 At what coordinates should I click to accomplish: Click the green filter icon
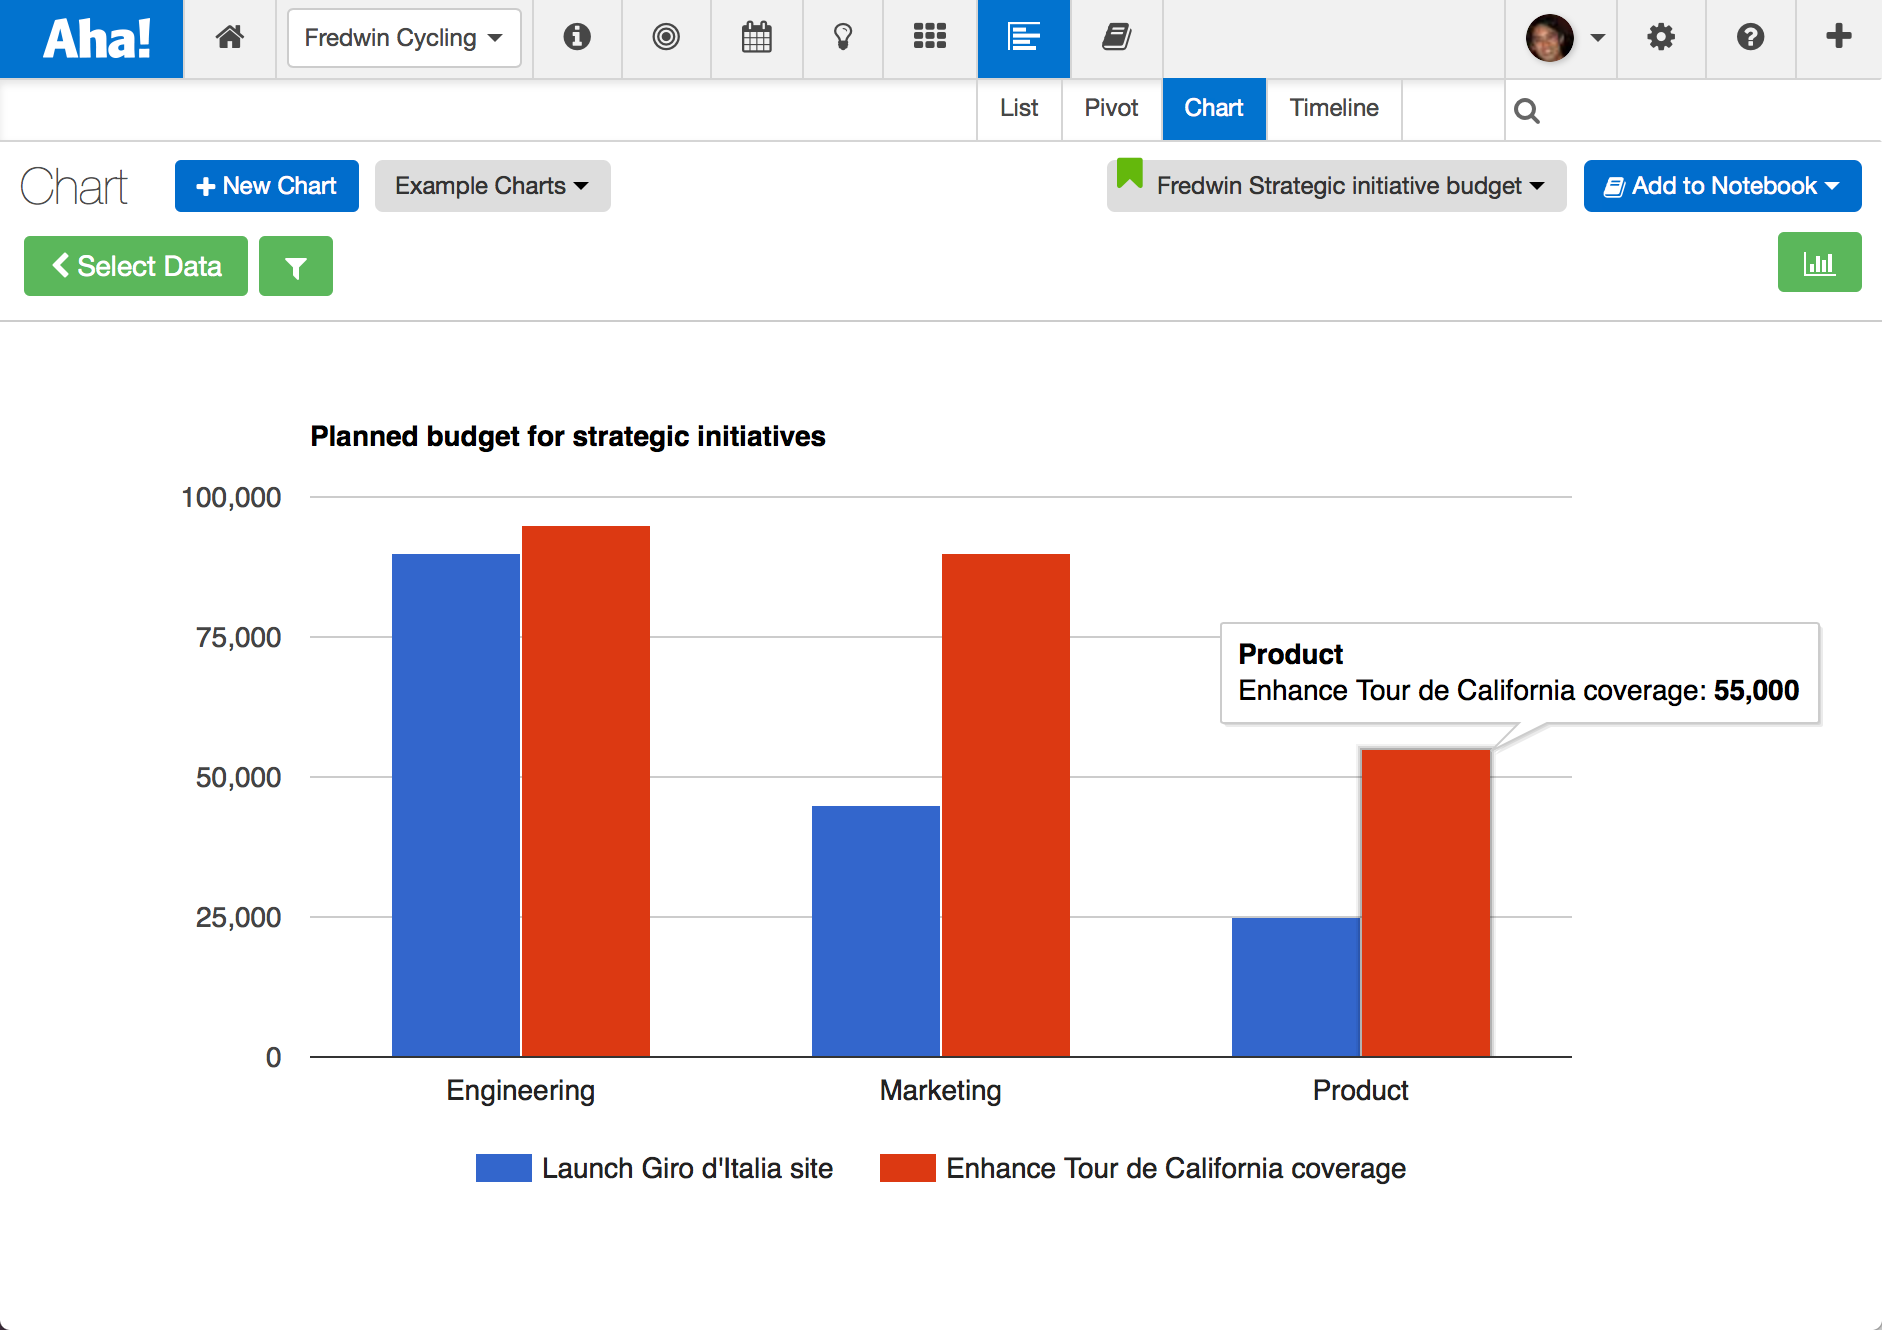tap(295, 266)
